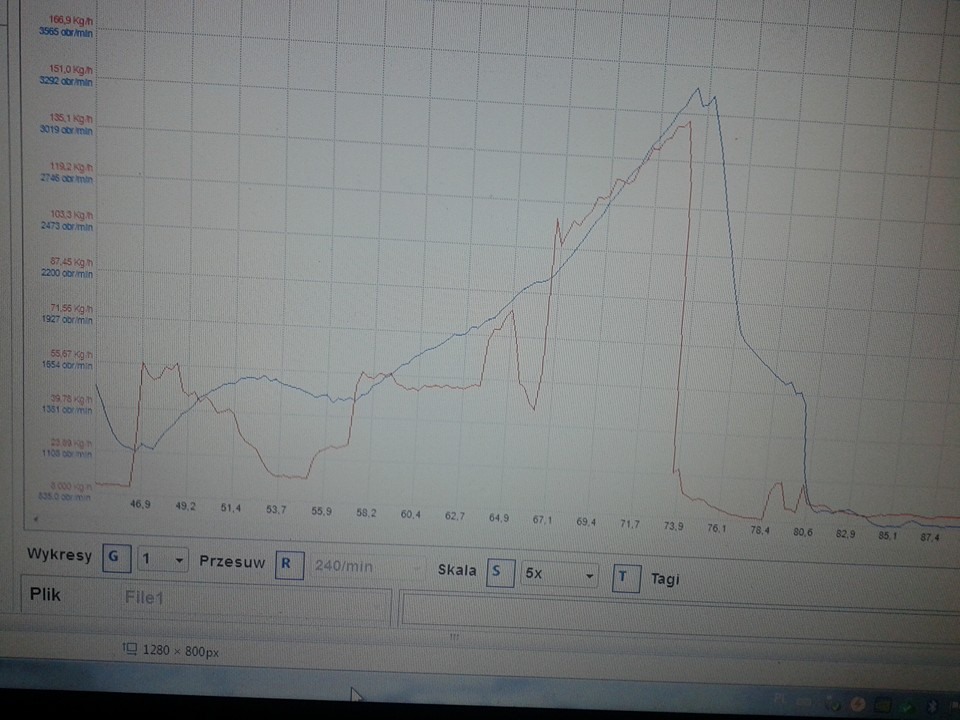Viewport: 960px width, 720px height.
Task: Click the T button for Tagi
Action: pyautogui.click(x=626, y=577)
